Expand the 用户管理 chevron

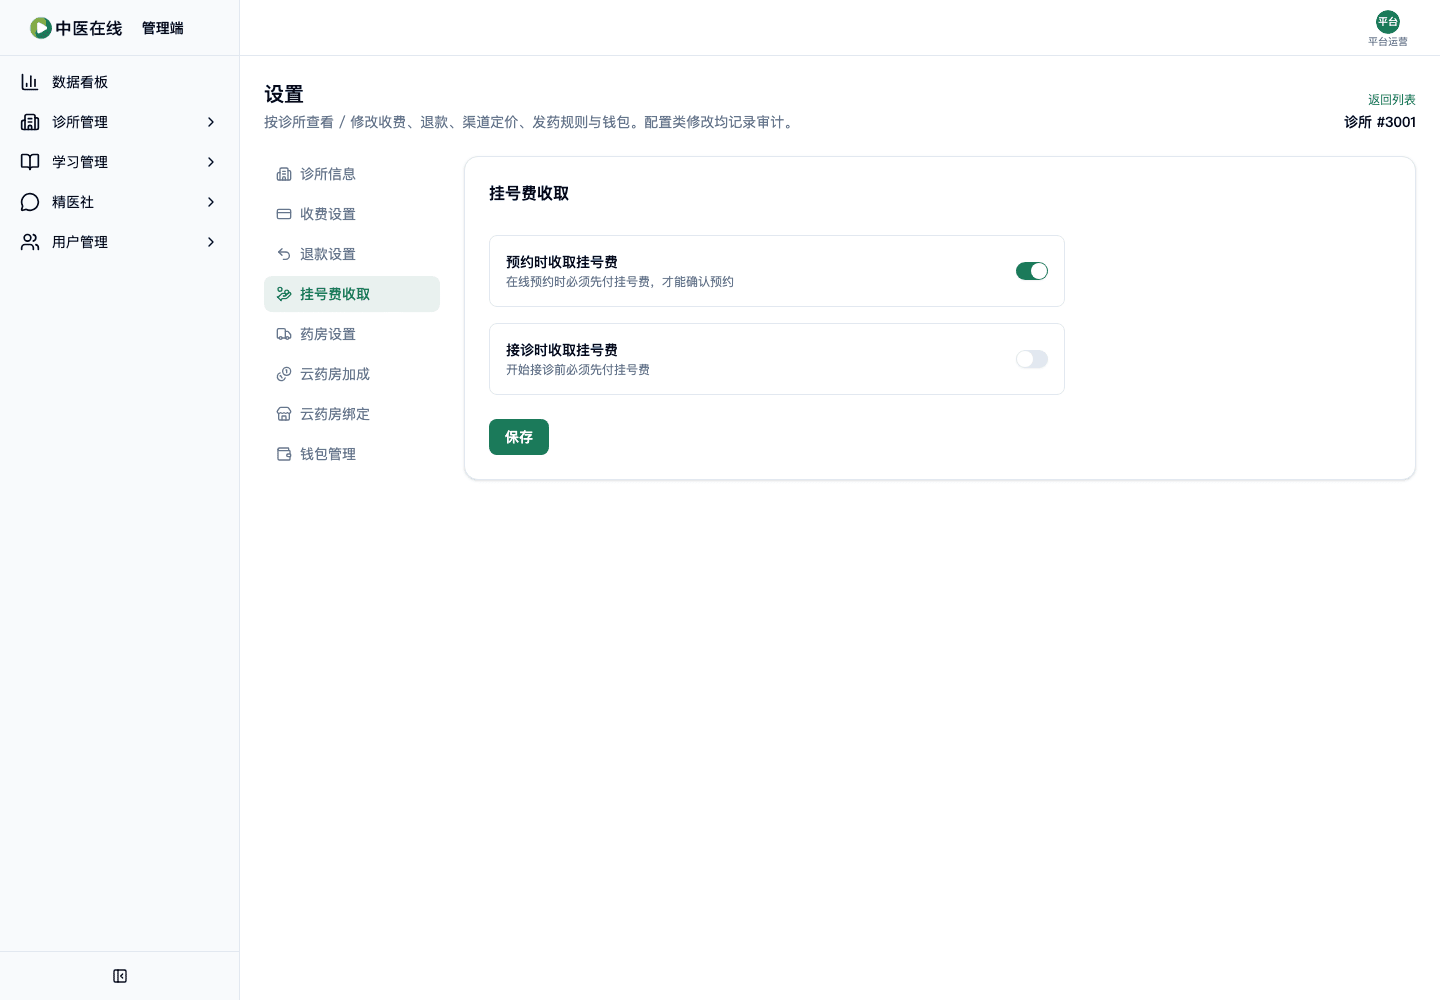tap(211, 242)
